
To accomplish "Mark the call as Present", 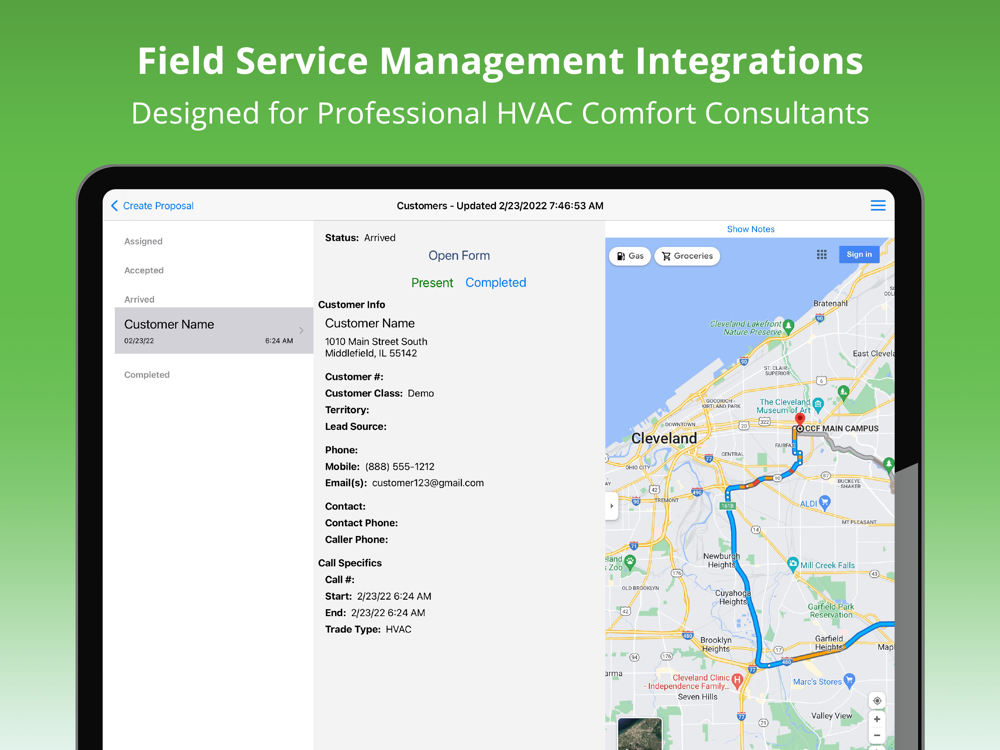I will pos(432,283).
